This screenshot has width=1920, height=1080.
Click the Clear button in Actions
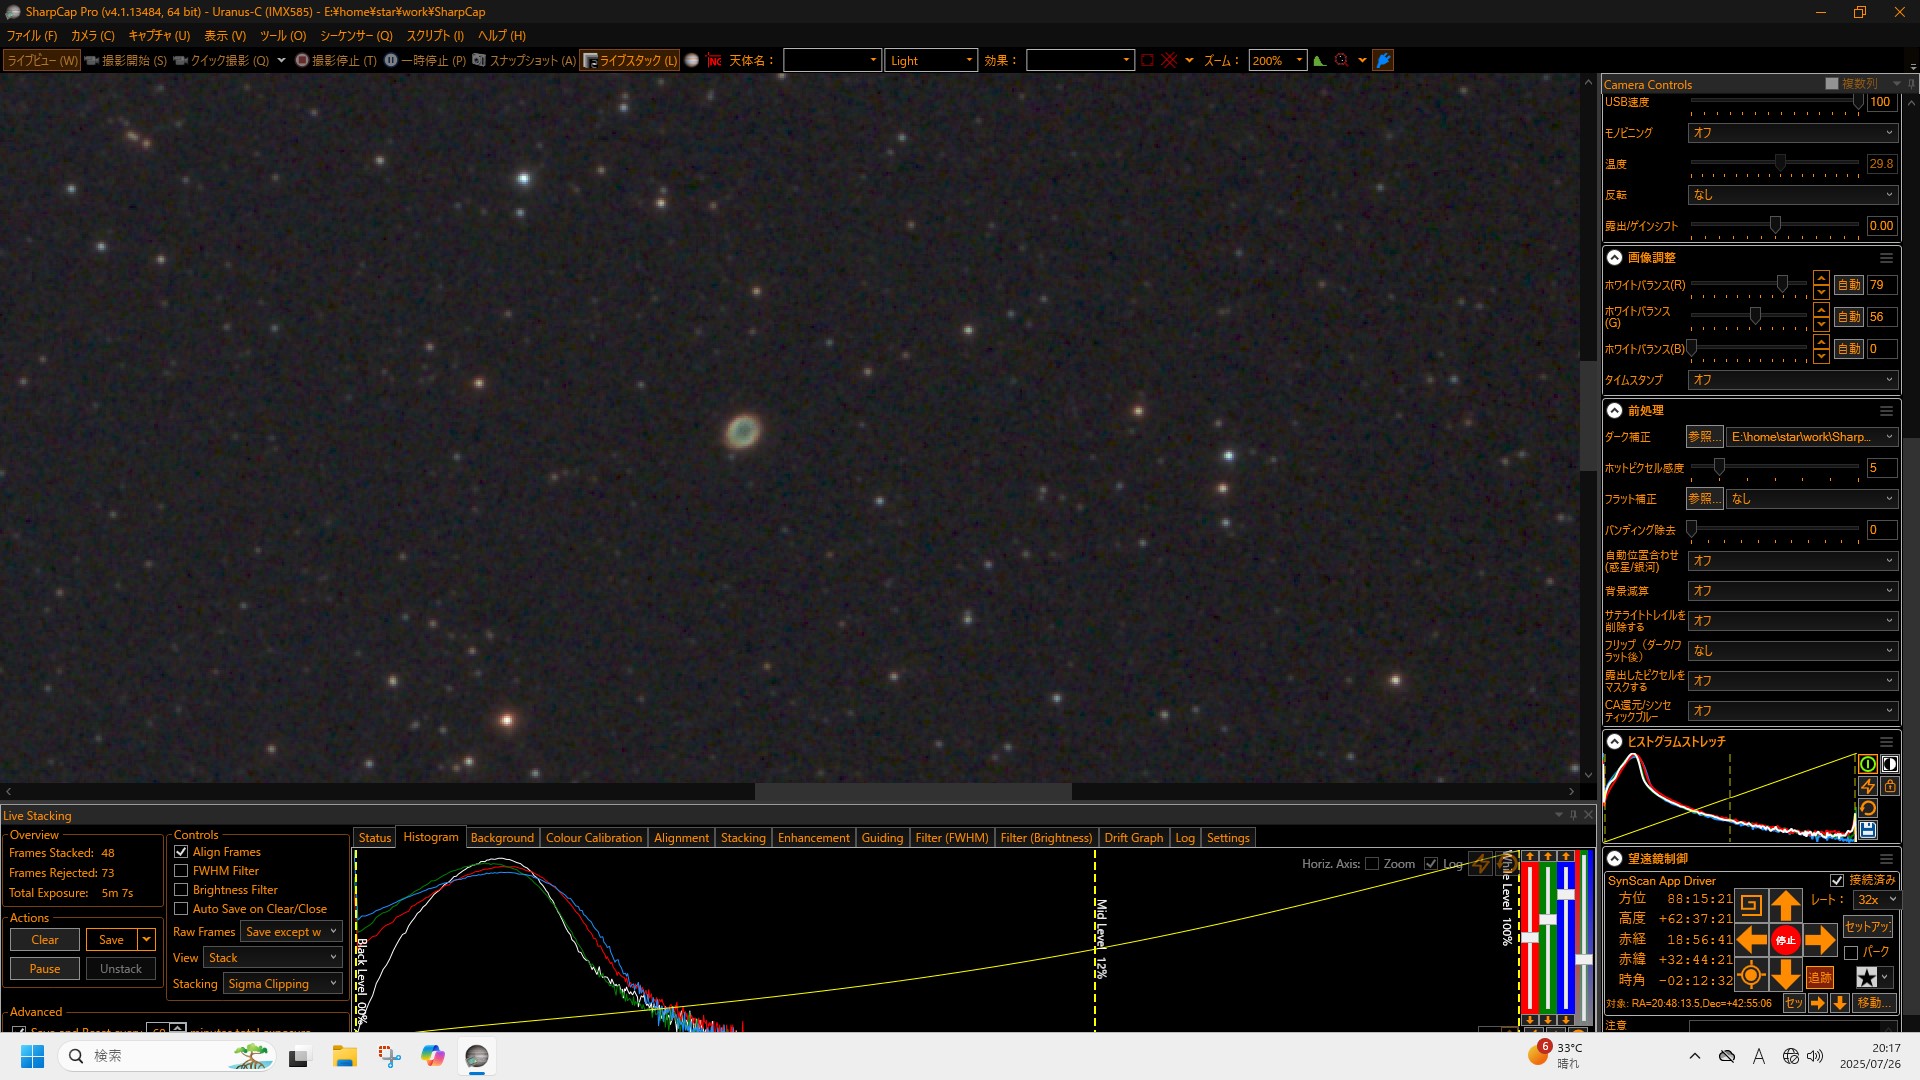tap(45, 940)
